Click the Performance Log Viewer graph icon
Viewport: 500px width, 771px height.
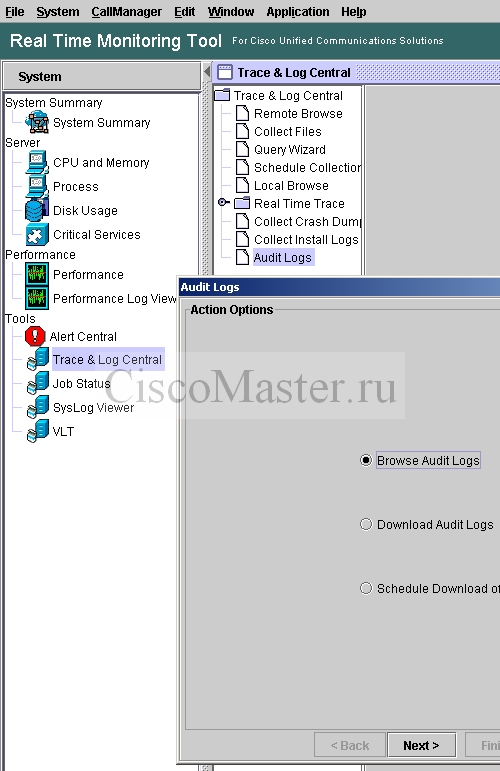(37, 298)
